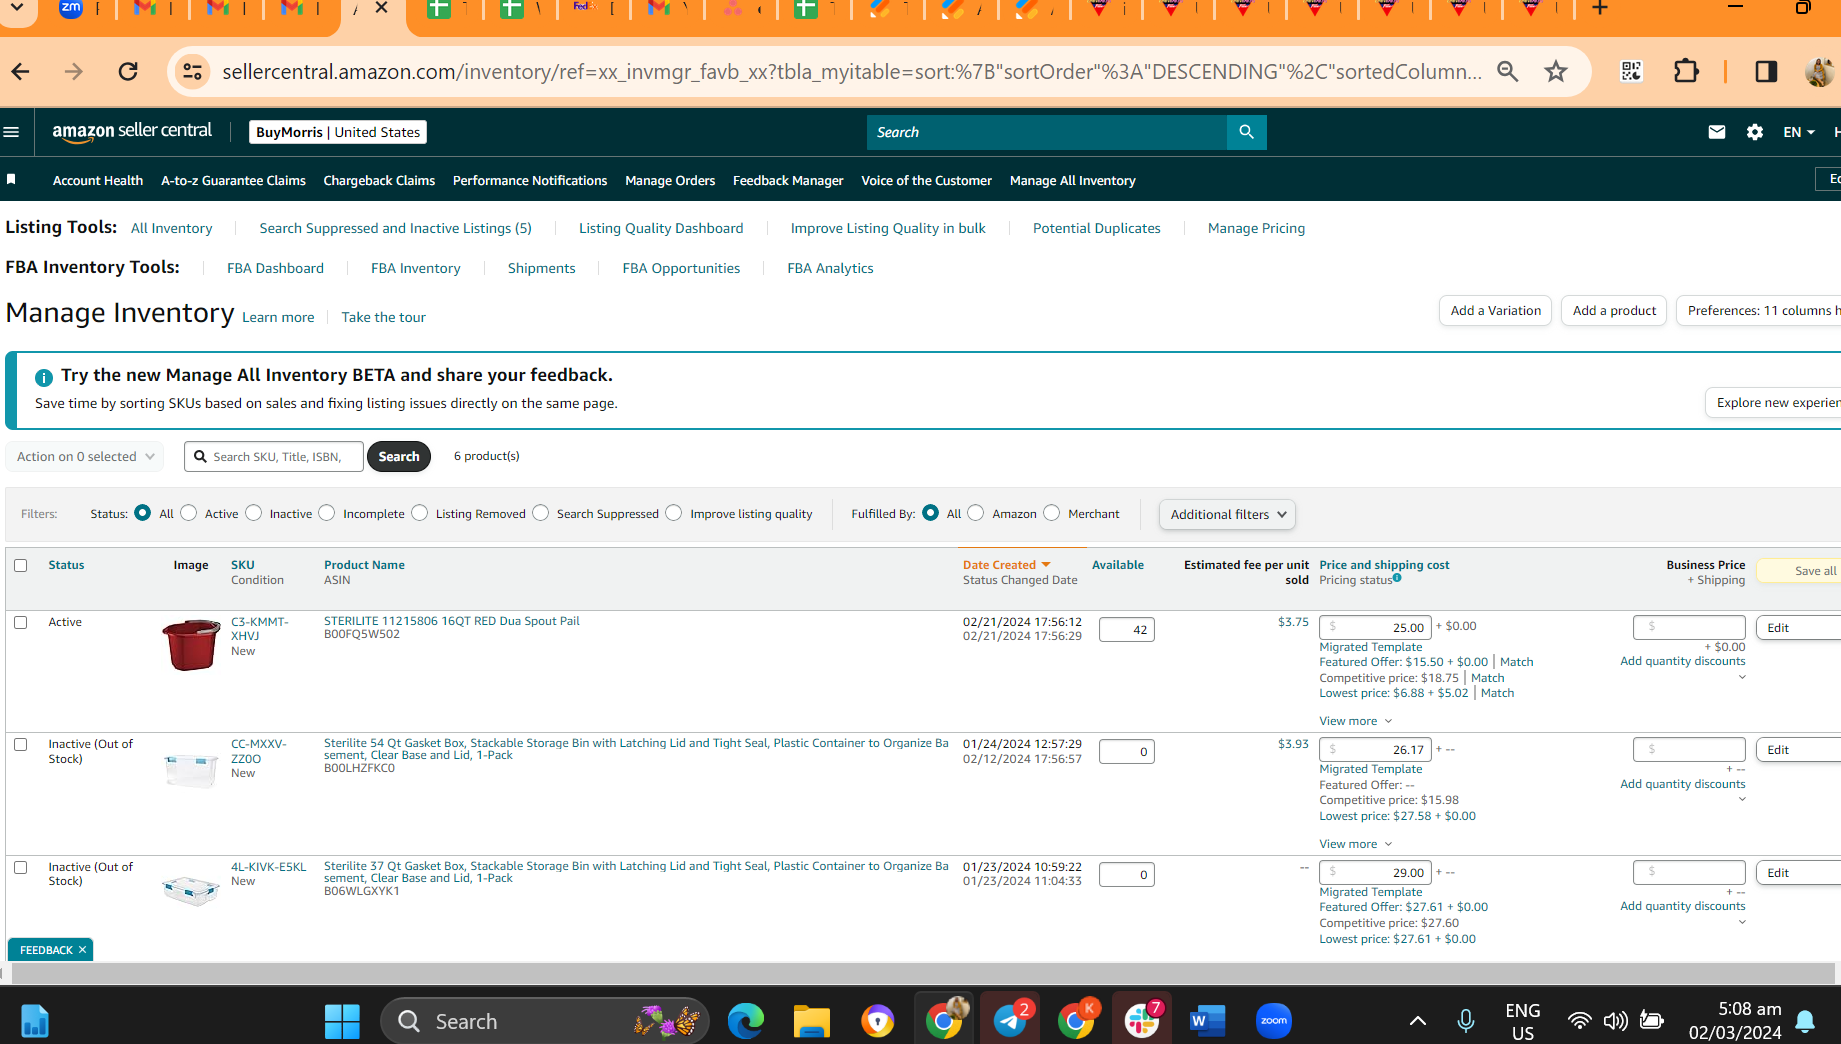Screen dimensions: 1841x1044
Task: Check the box for the C3-KMMT-XHVJ row
Action: pos(20,622)
